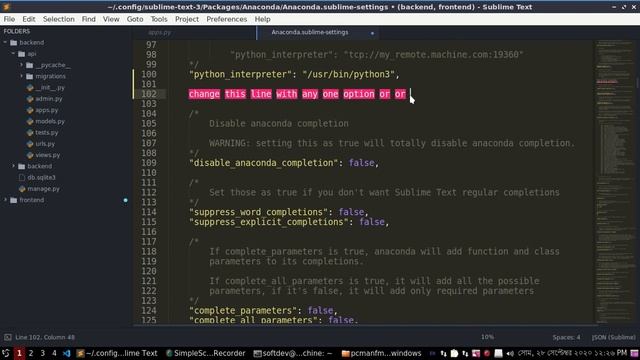Click the volume speaker icon in system tray
The width and height of the screenshot is (640, 360).
[x=510, y=353]
